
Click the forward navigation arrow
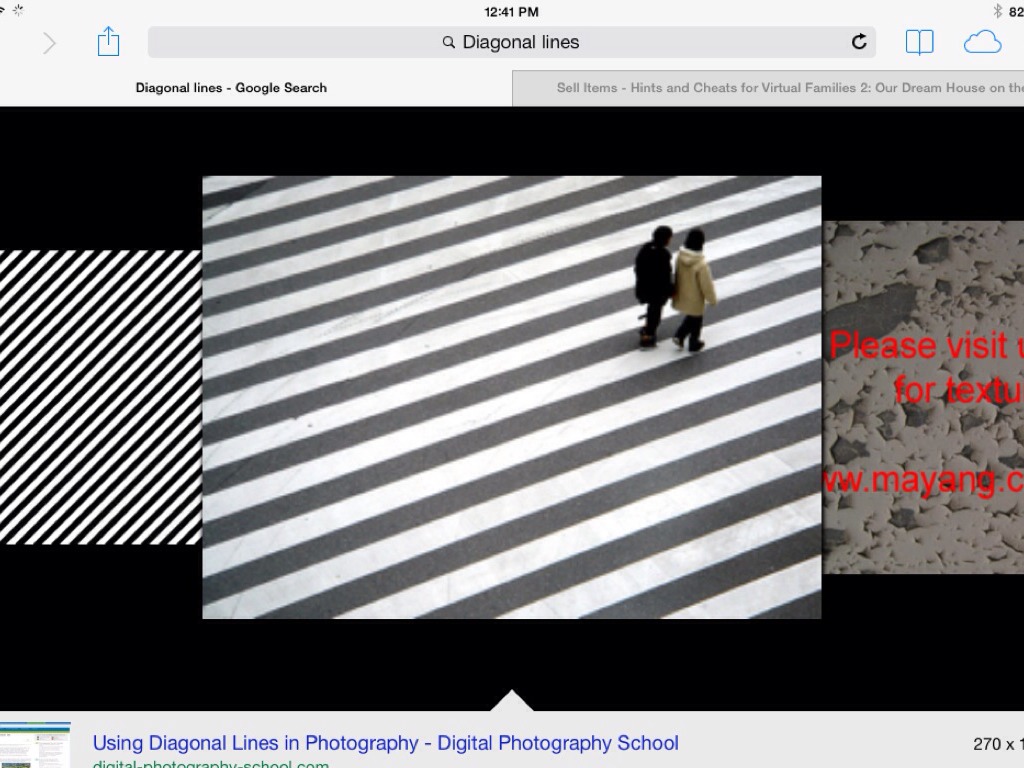click(x=49, y=43)
